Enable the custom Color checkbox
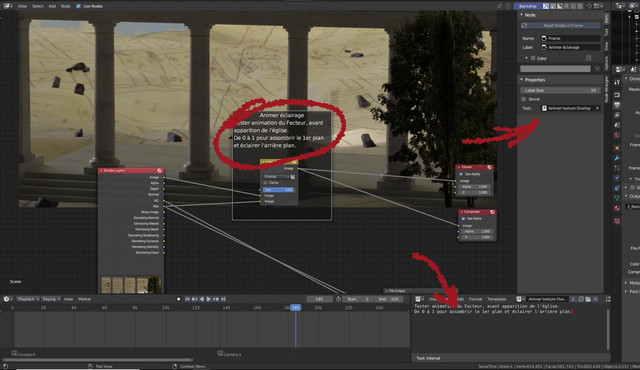Viewport: 640px width, 370px height. tap(533, 58)
